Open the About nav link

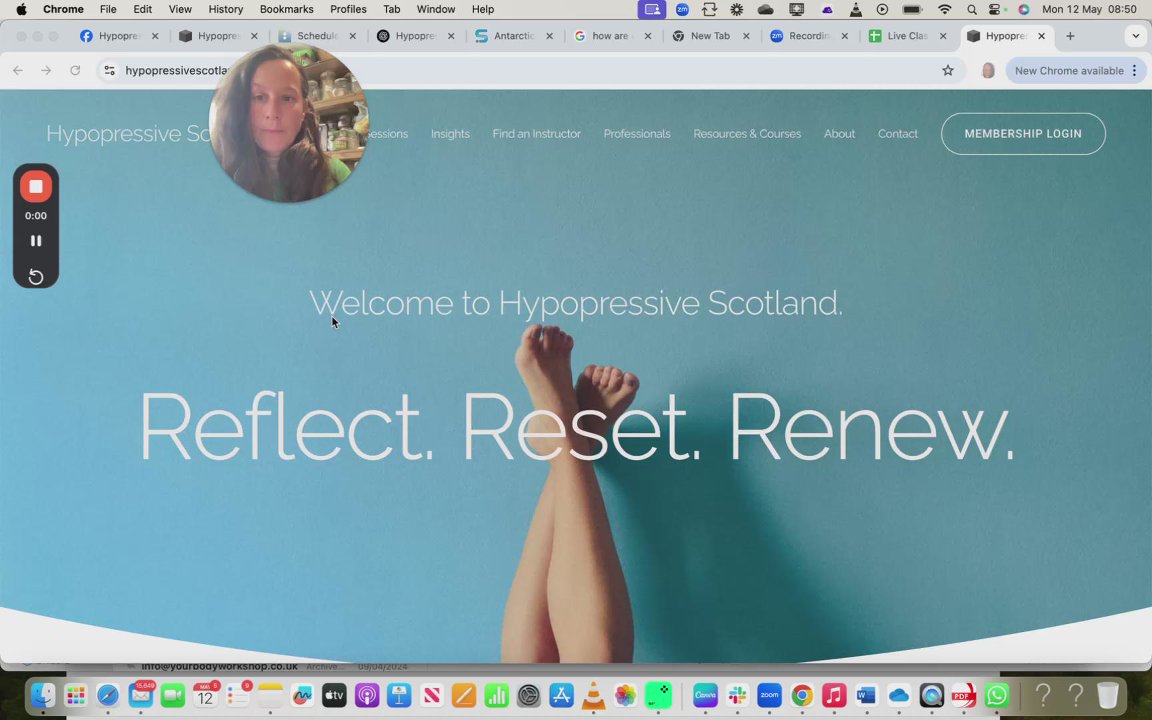tap(839, 134)
